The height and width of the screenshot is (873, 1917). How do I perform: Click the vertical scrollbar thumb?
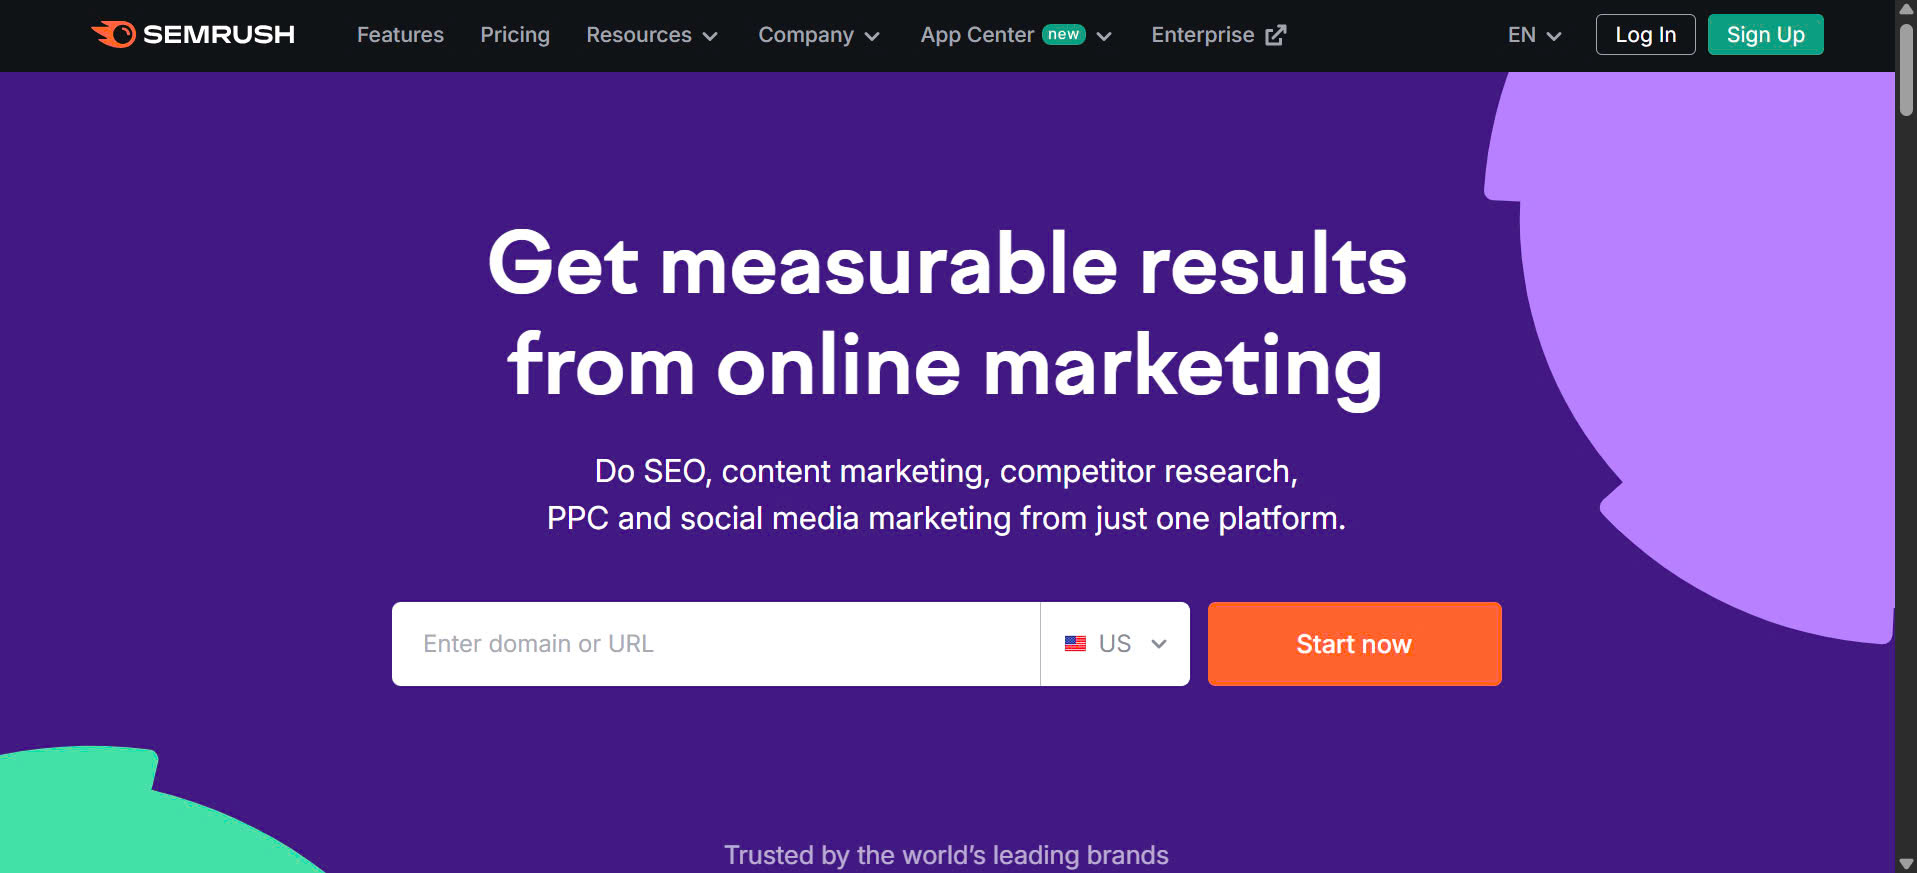point(1906,70)
